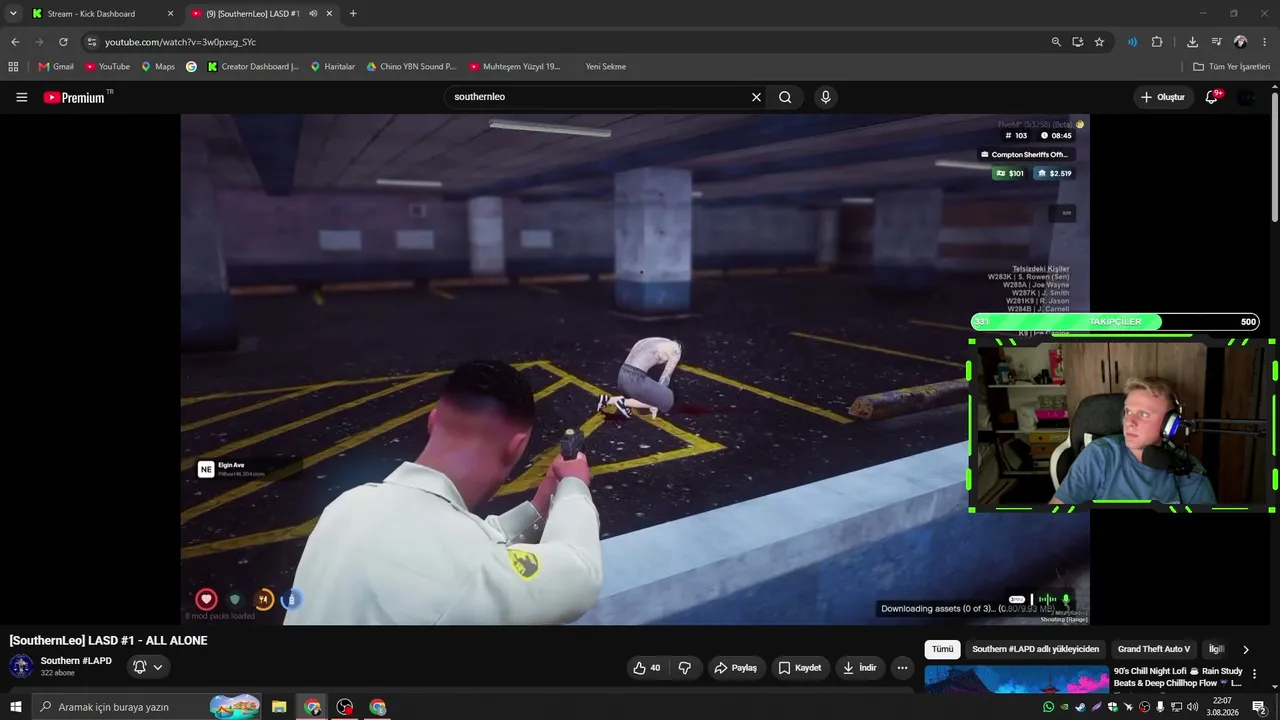
Task: Open Chrome tab search dropdown
Action: [x=13, y=14]
